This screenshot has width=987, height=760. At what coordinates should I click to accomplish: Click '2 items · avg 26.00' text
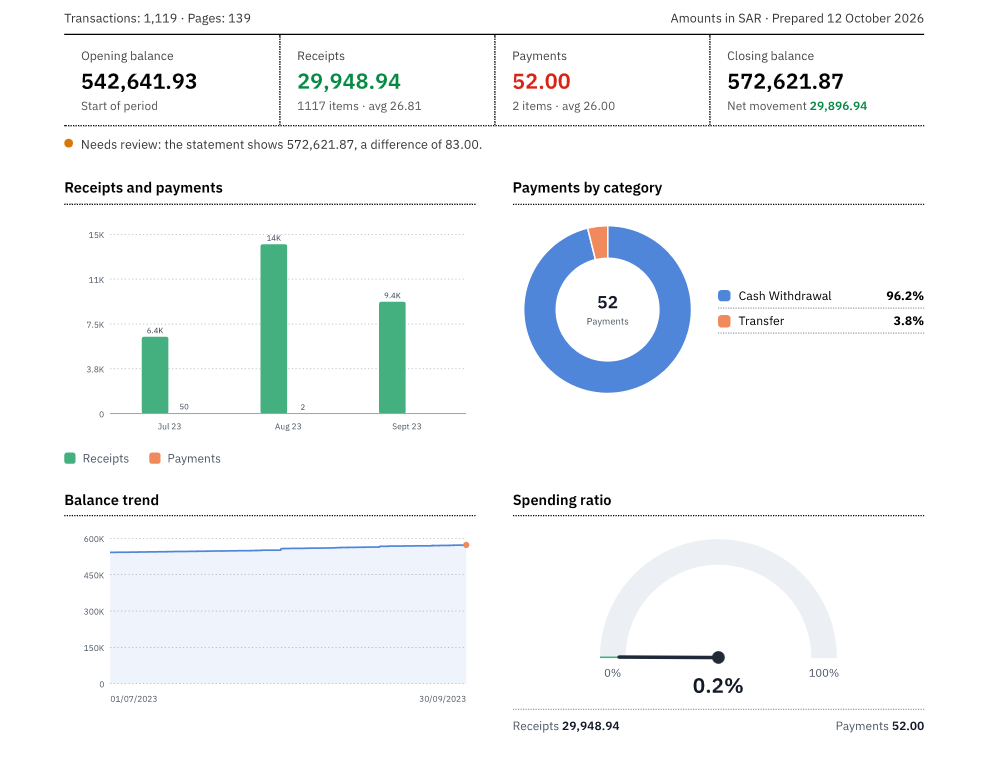(563, 106)
